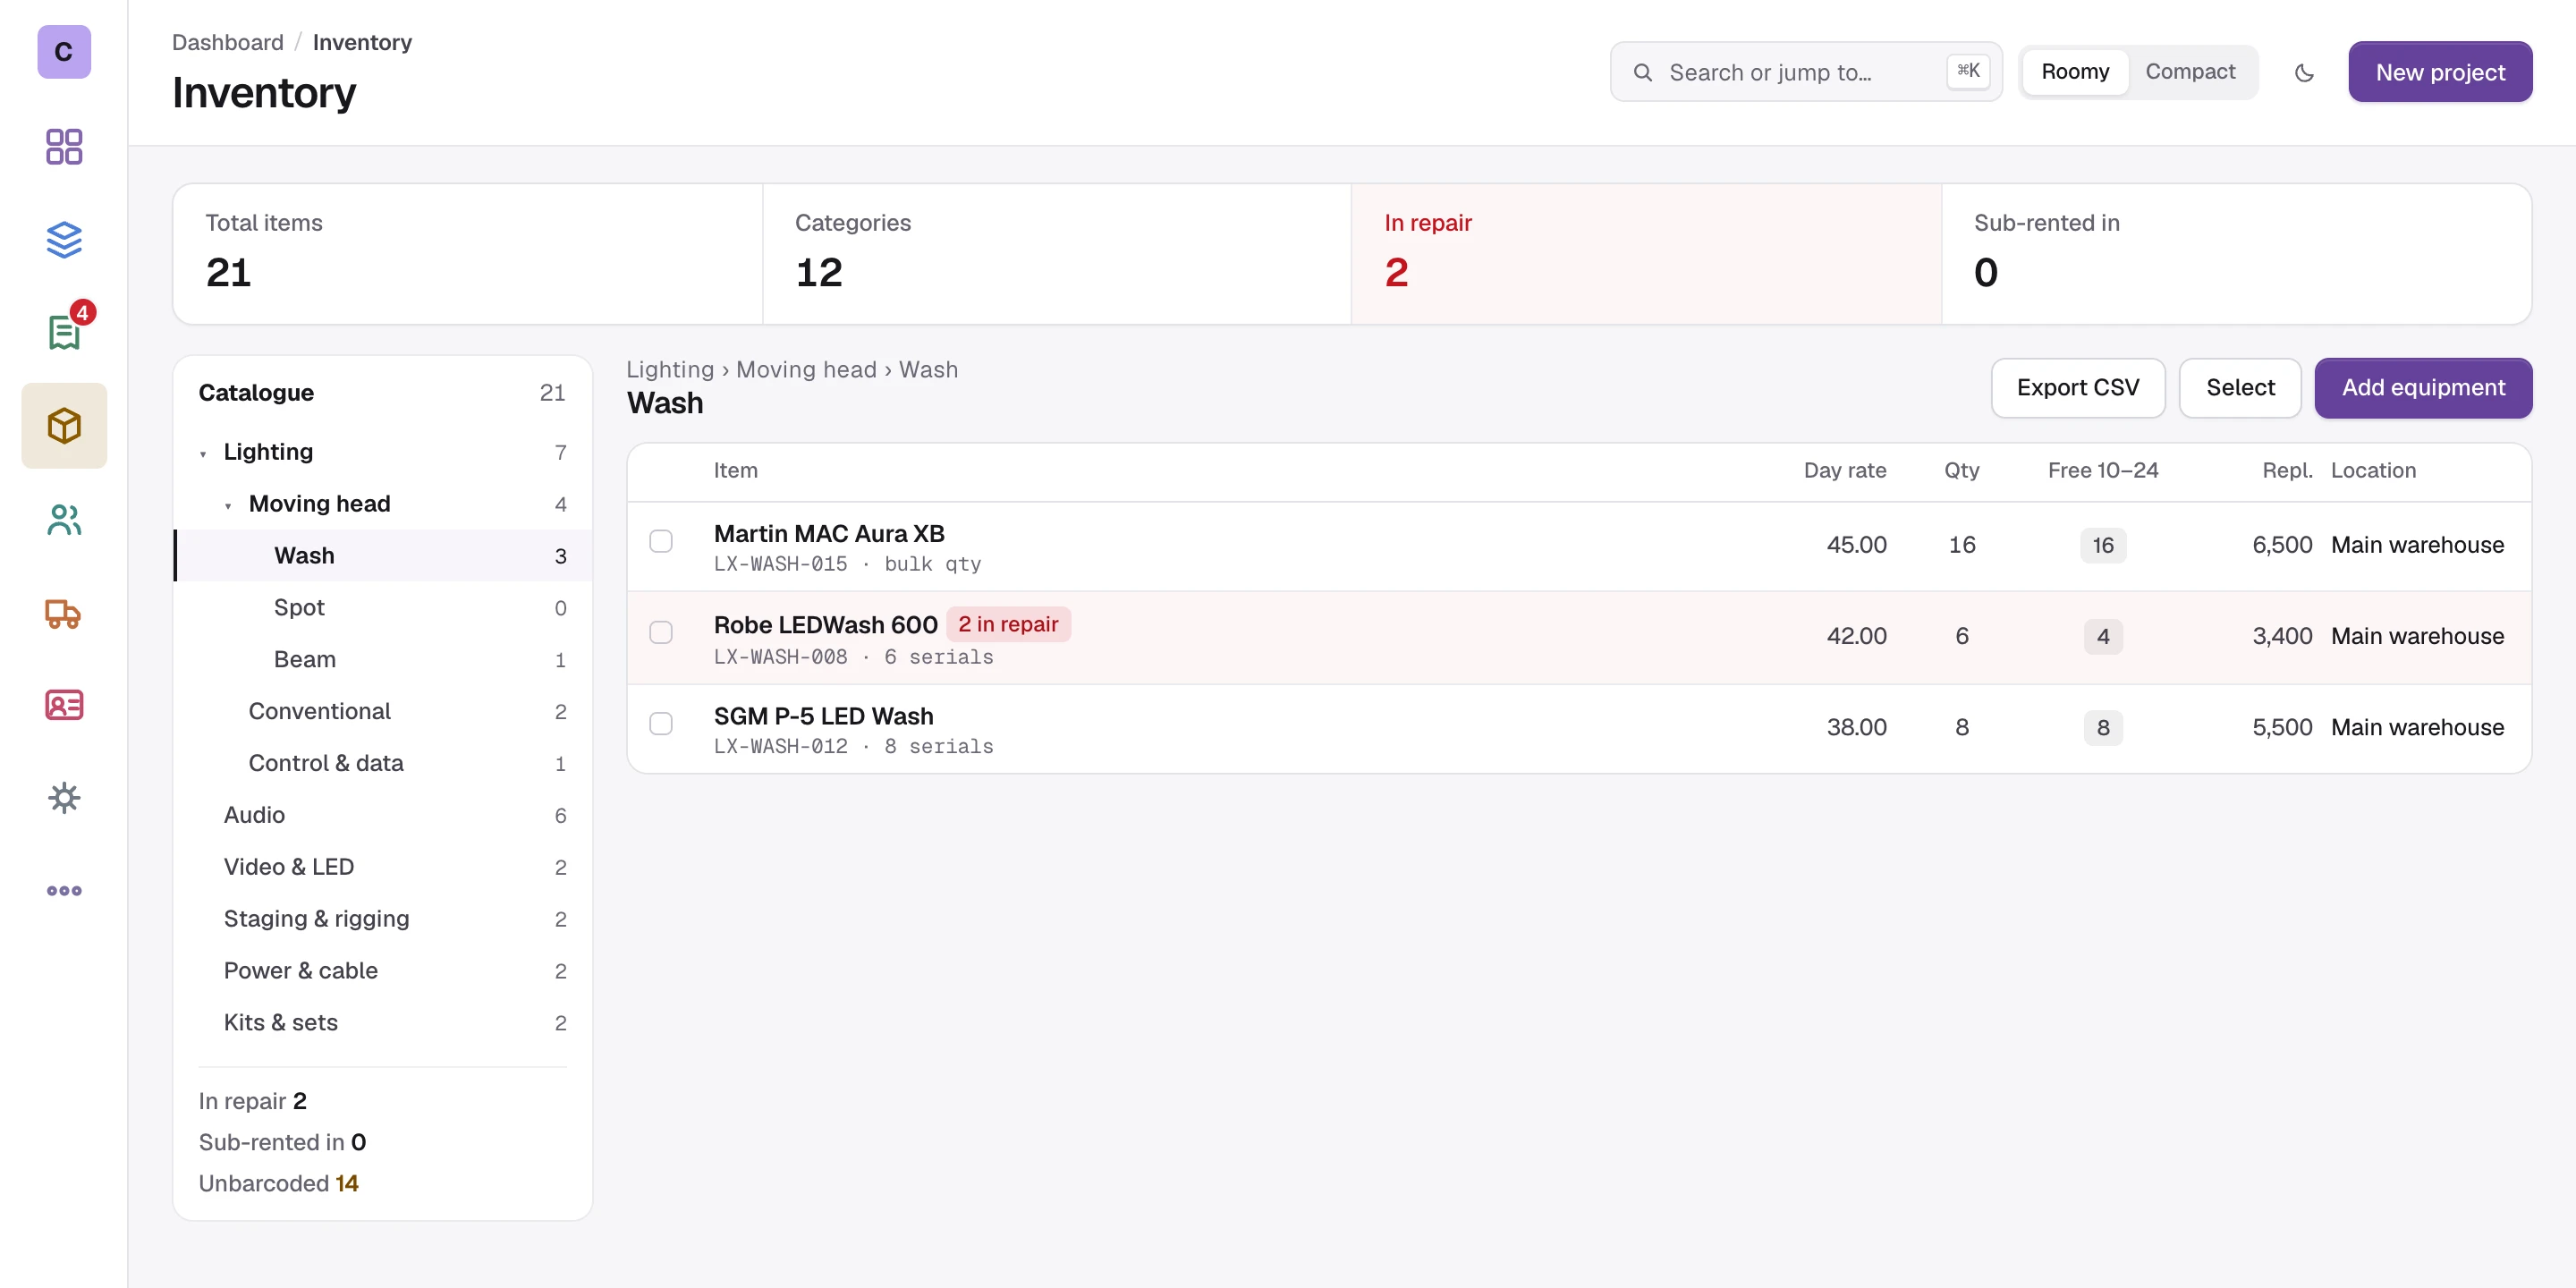Check the Martin MAC Aura XB row checkbox

(661, 541)
